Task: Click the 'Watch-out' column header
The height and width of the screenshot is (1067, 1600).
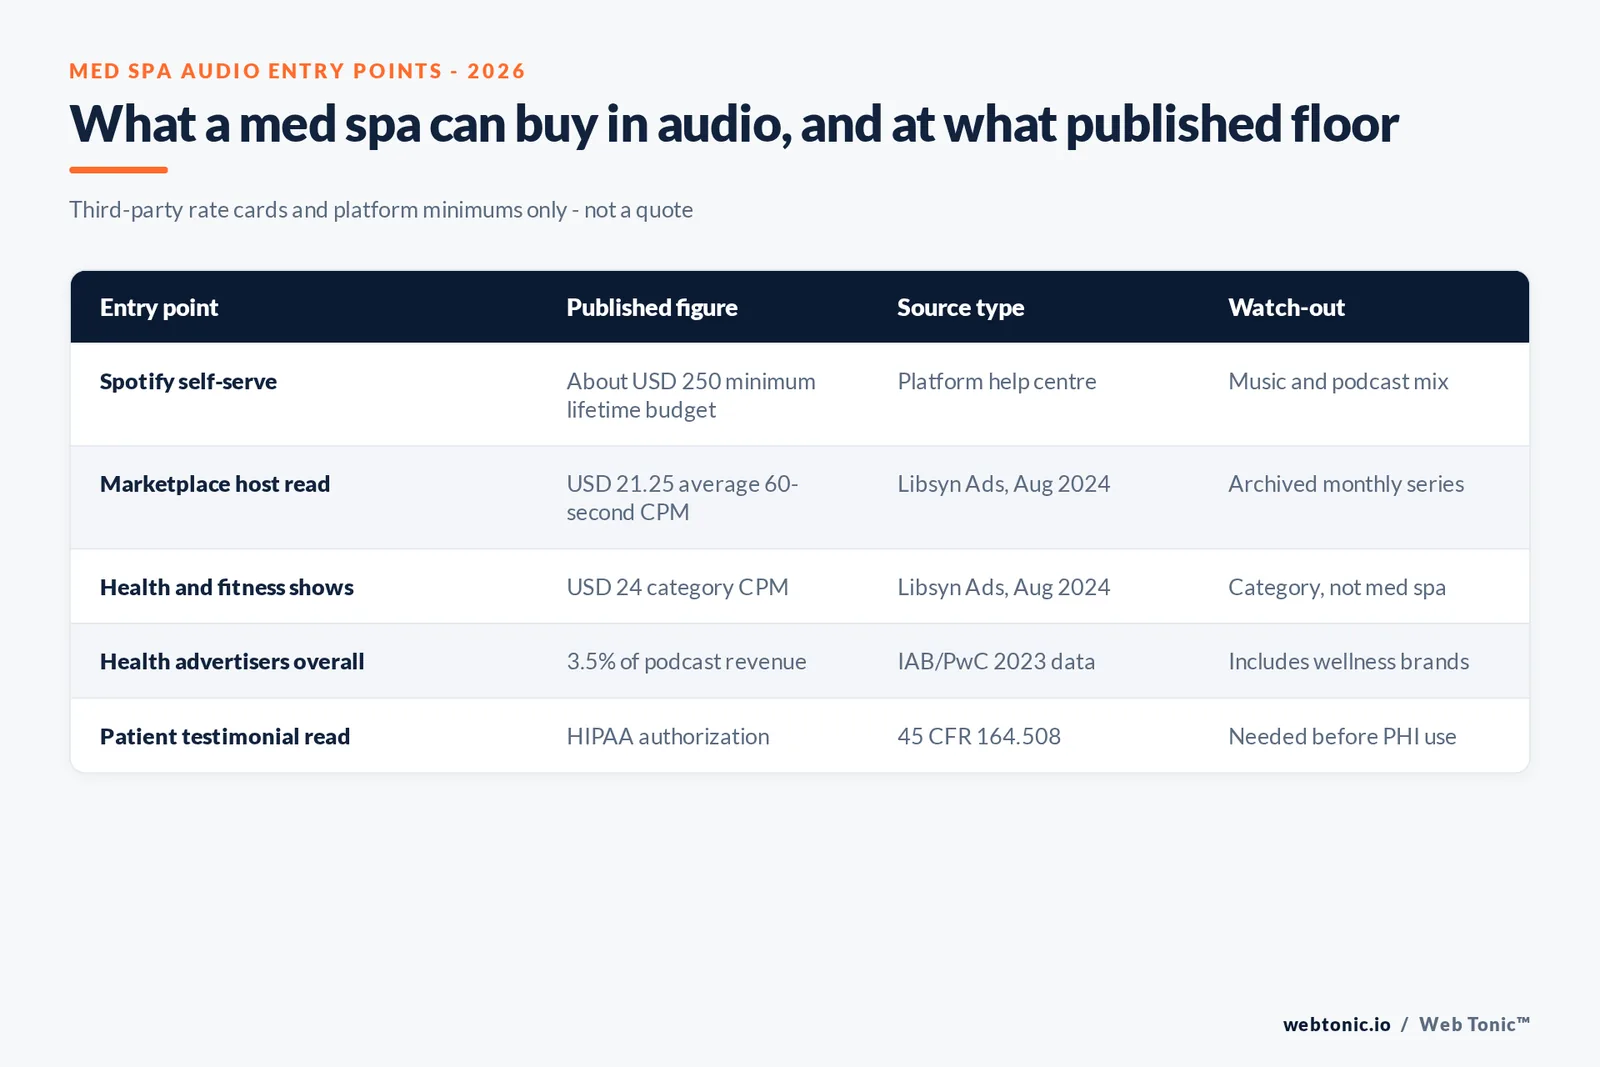Action: coord(1286,308)
